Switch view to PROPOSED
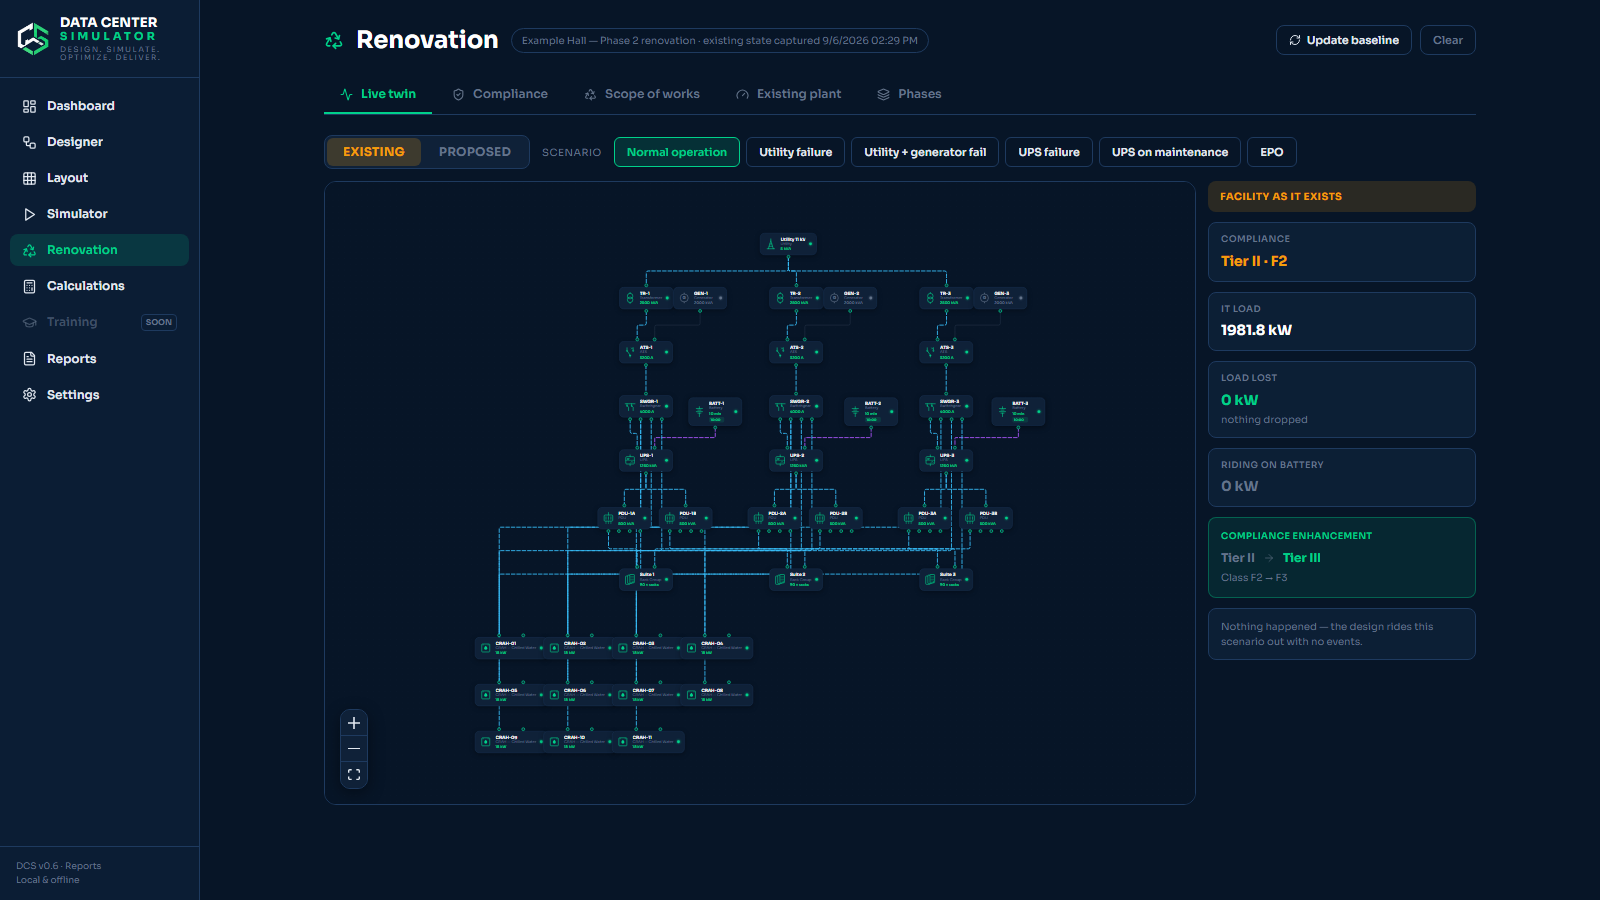This screenshot has width=1600, height=900. pos(475,152)
